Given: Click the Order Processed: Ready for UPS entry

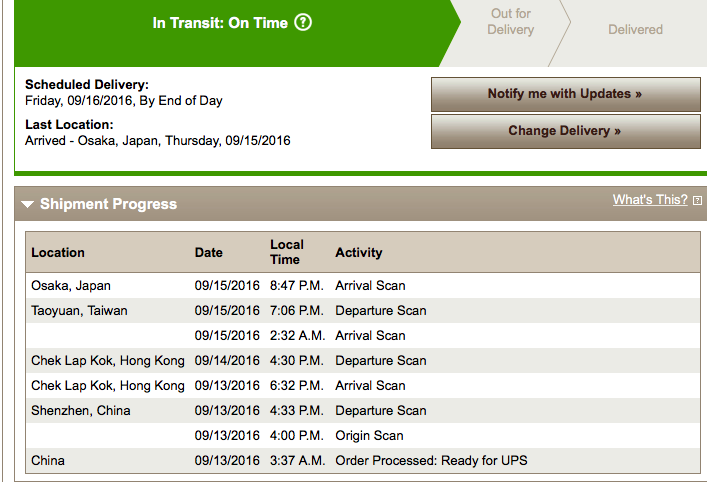Looking at the screenshot, I should click(x=431, y=461).
